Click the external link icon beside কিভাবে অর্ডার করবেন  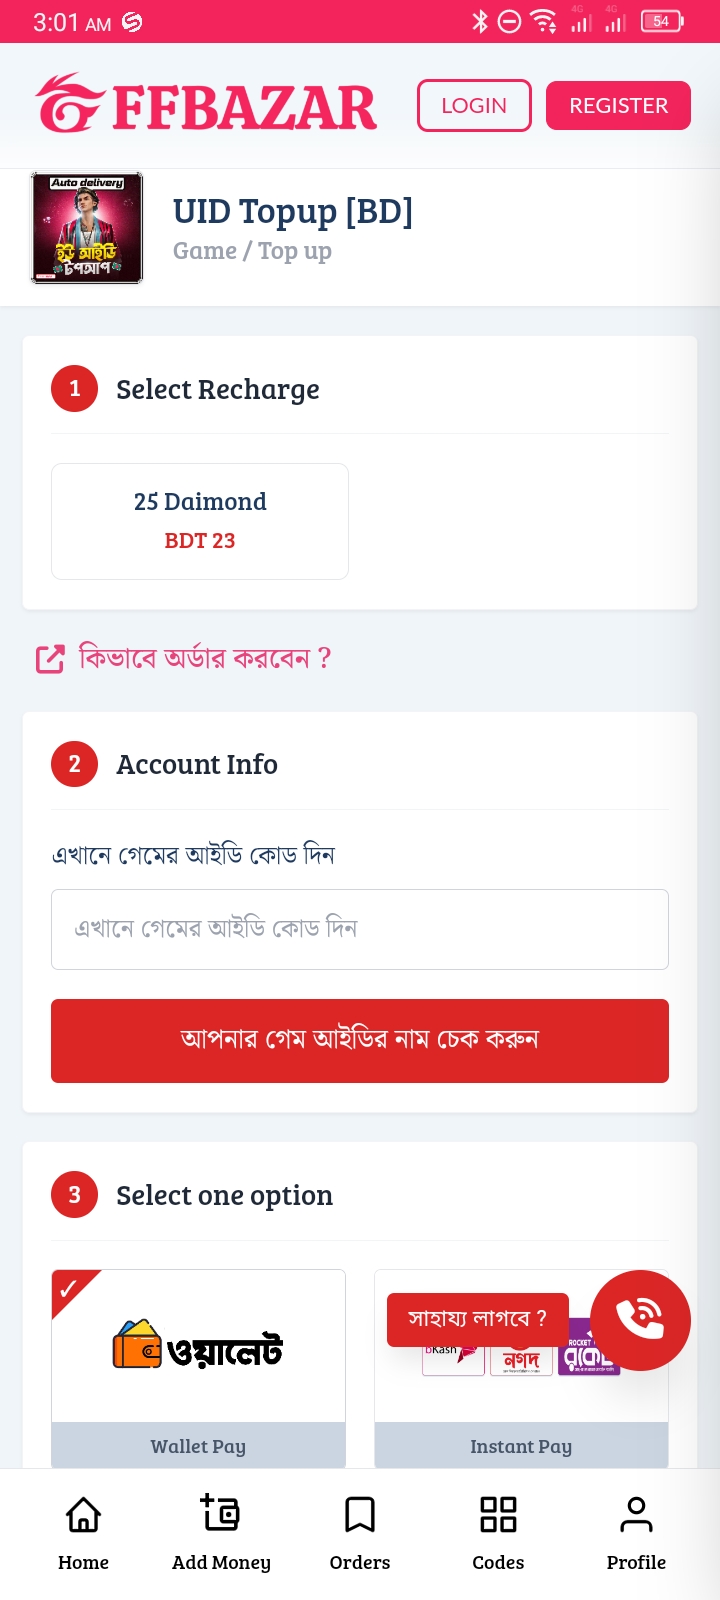(50, 659)
